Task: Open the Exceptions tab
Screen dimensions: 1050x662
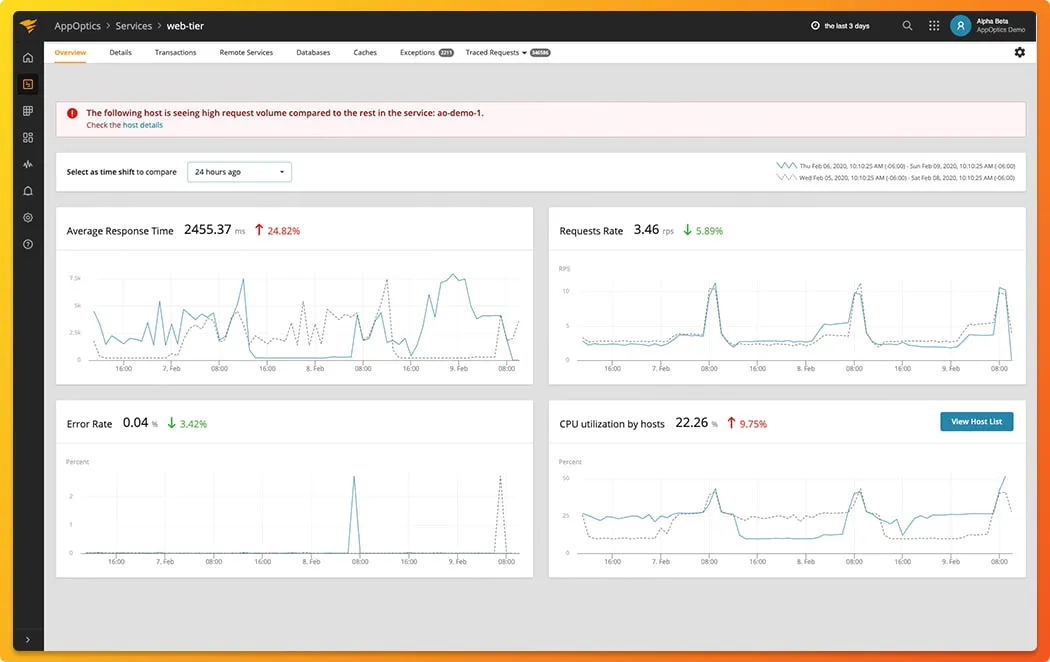Action: pos(417,52)
